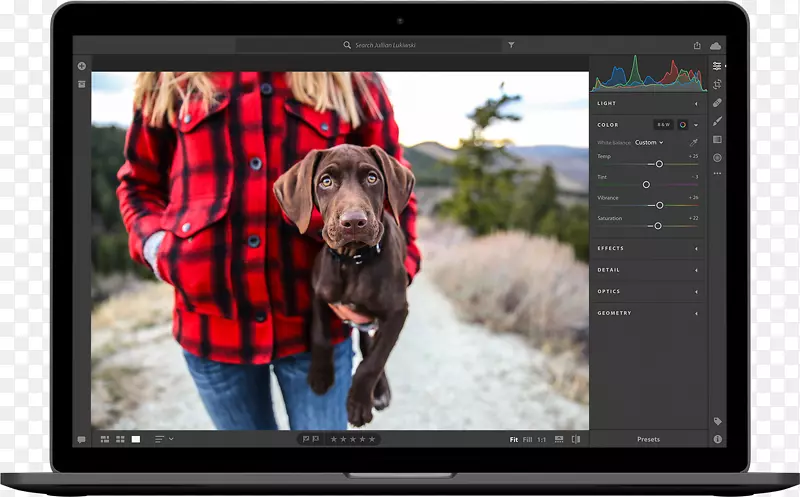
Task: Expand the Light panel arrow
Action: tap(696, 104)
